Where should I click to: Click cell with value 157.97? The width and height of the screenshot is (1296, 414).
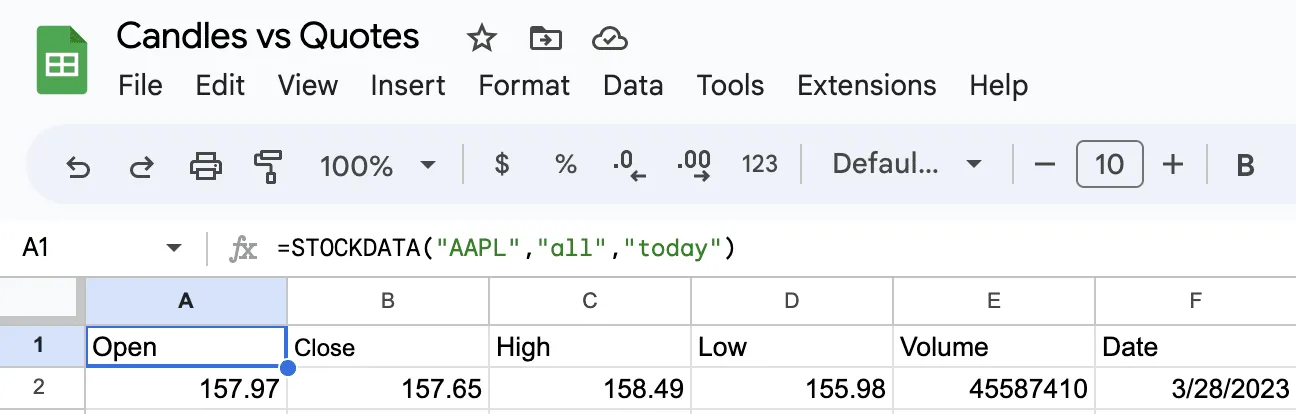[186, 388]
